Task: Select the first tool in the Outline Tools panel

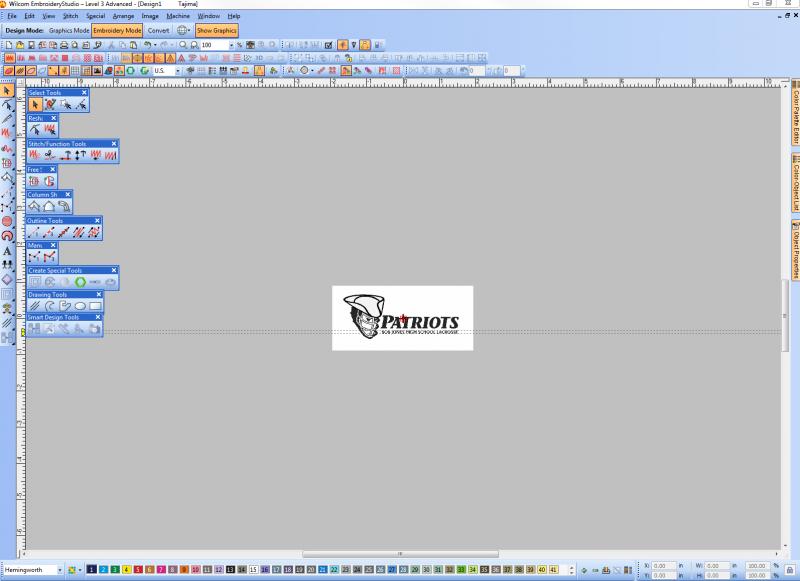Action: pos(34,233)
